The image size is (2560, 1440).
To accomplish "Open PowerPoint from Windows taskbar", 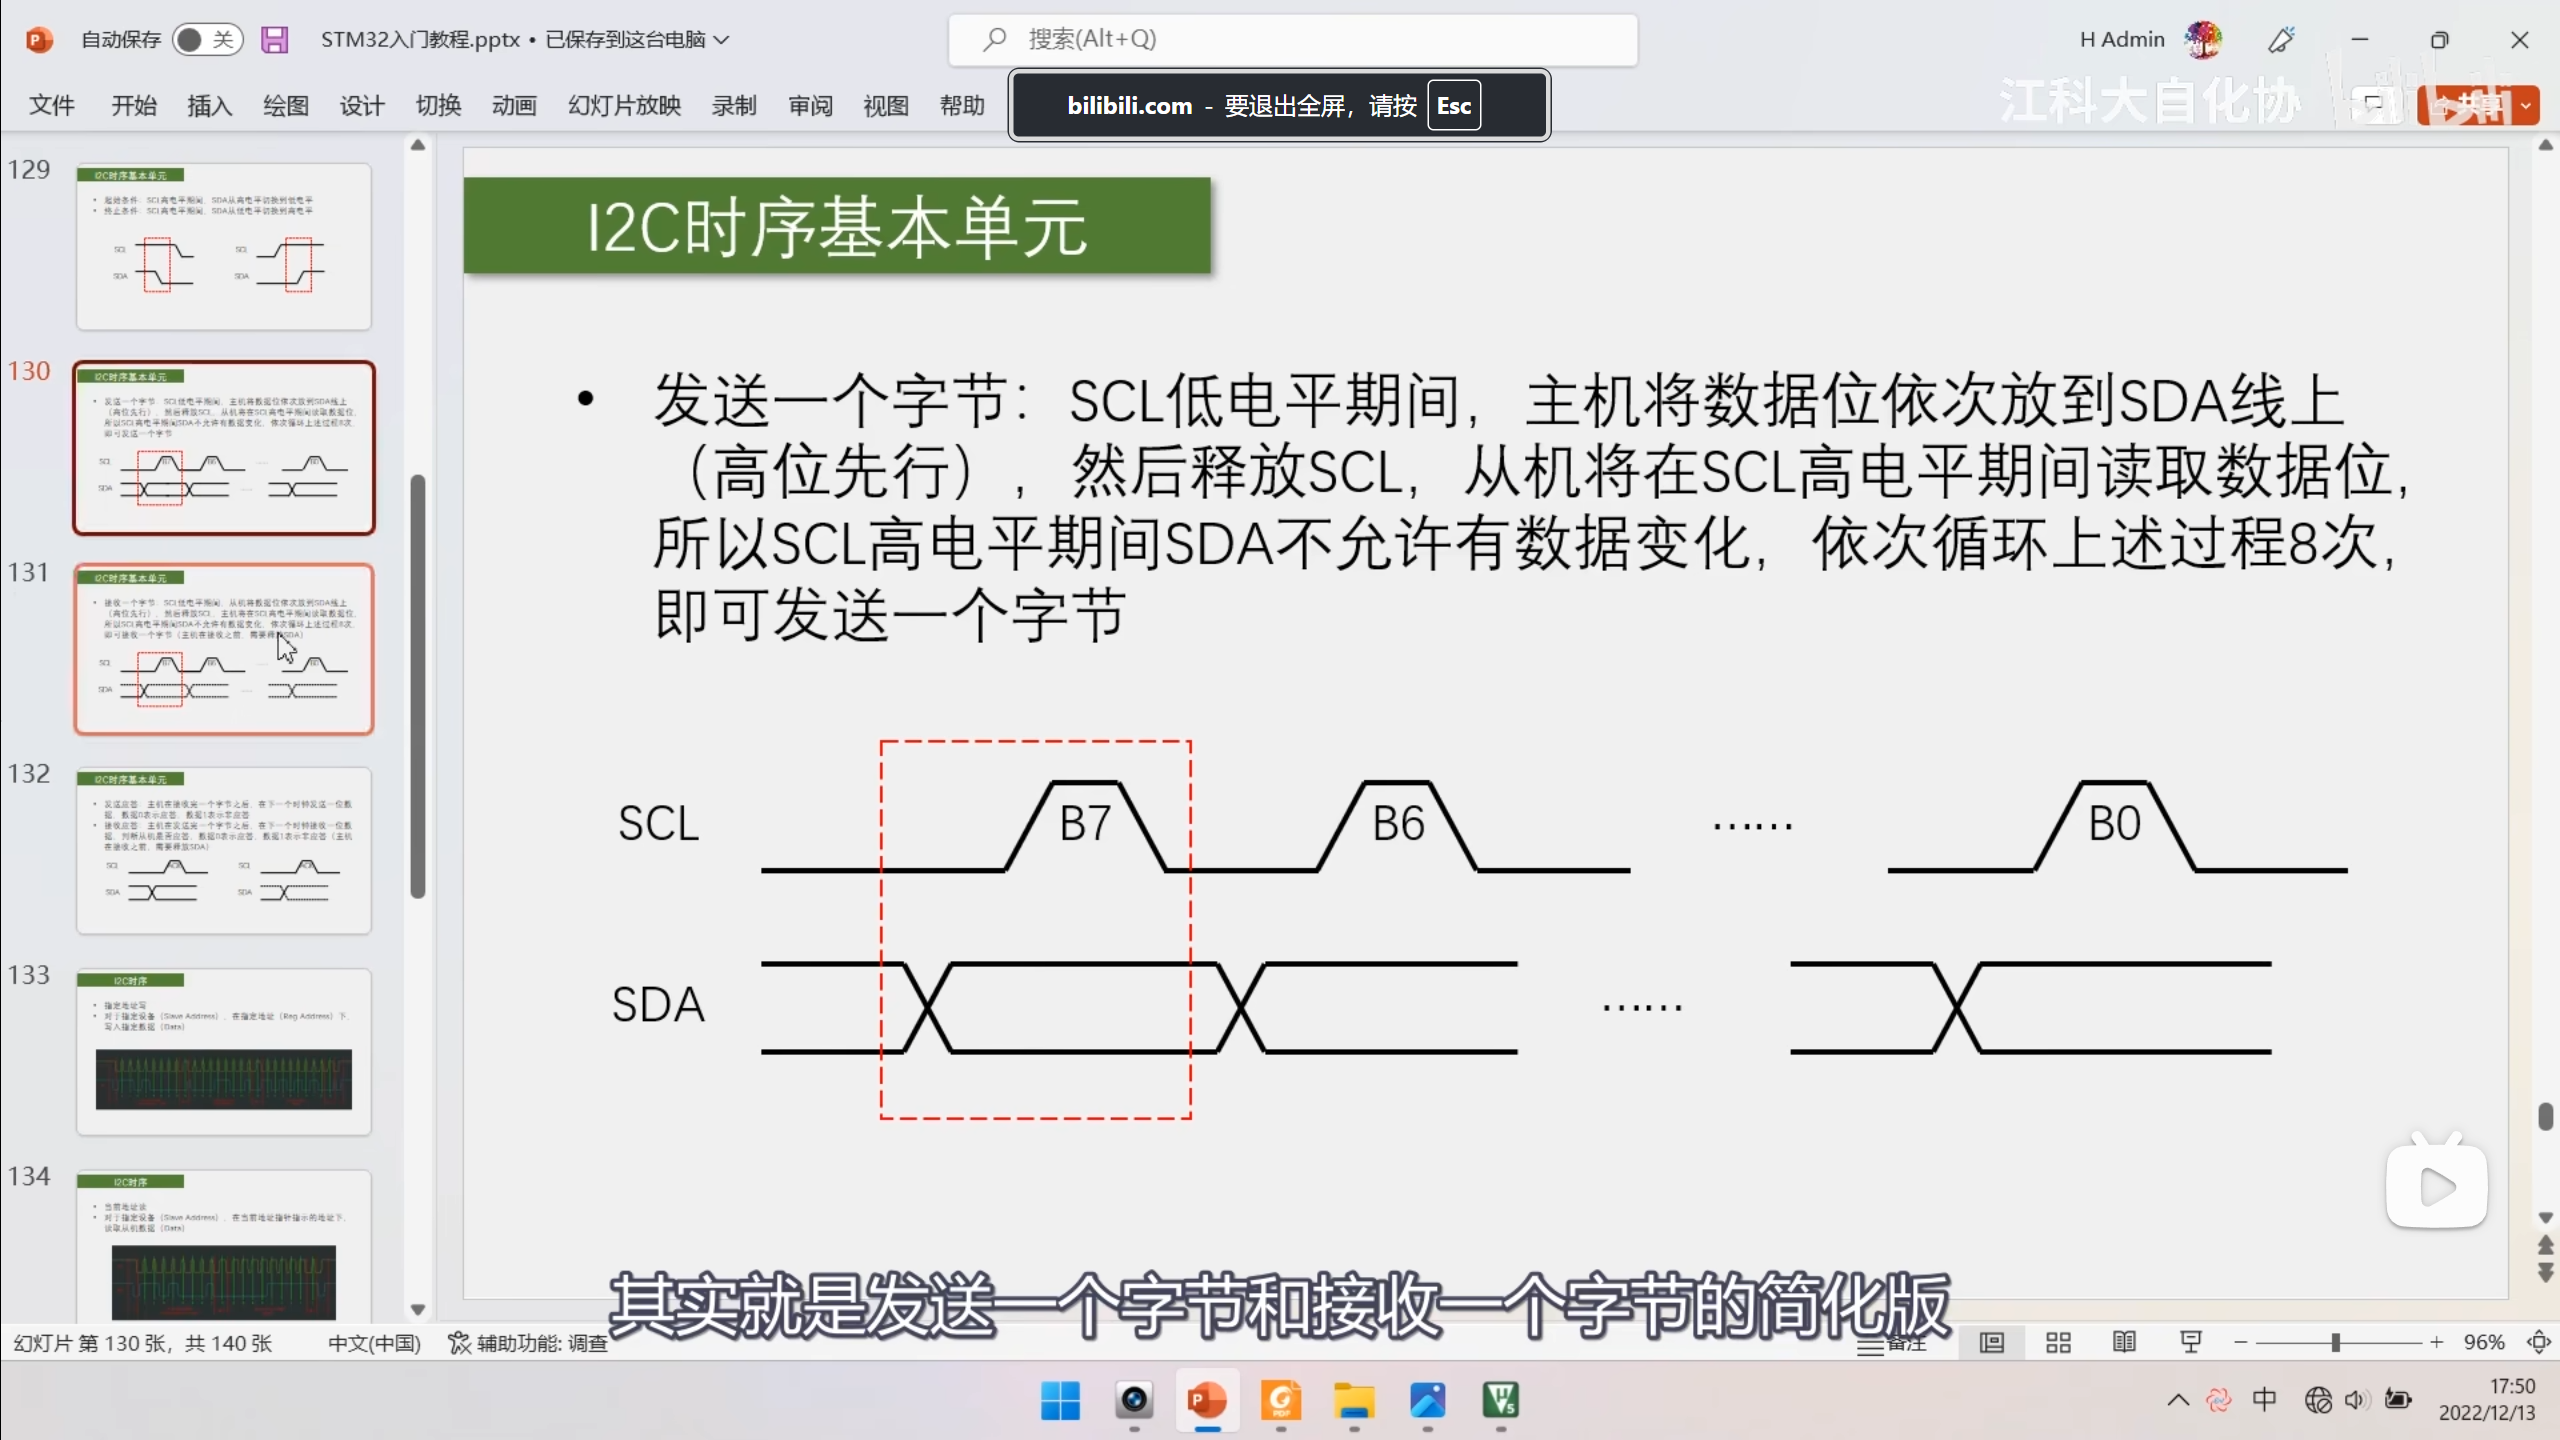I will [x=1207, y=1401].
